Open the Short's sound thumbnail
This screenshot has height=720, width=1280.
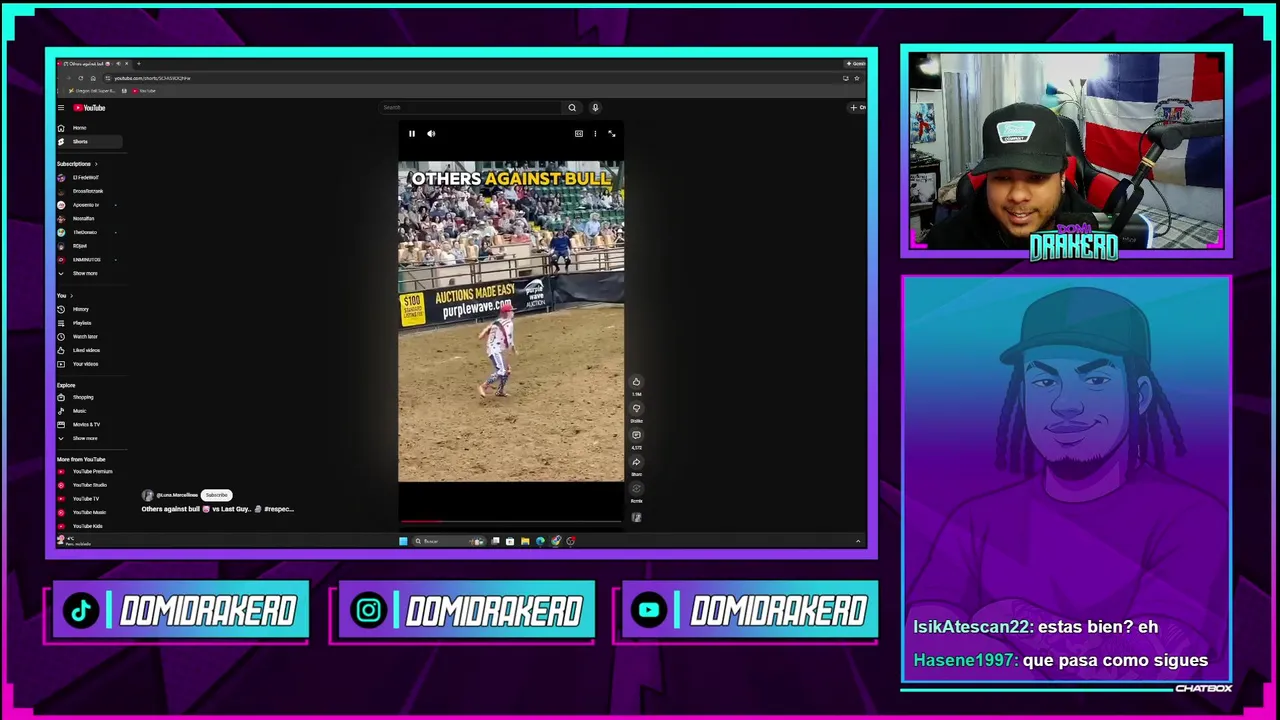[x=636, y=517]
